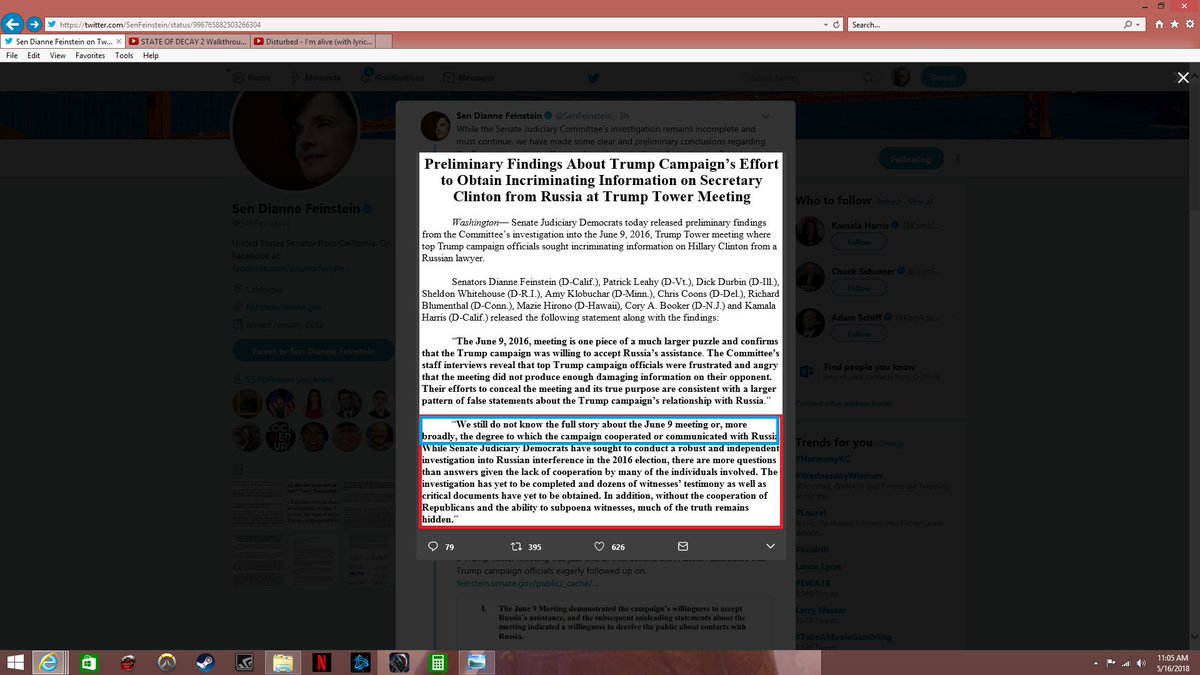
Task: Click the volume speaker tray icon
Action: pos(1139,663)
